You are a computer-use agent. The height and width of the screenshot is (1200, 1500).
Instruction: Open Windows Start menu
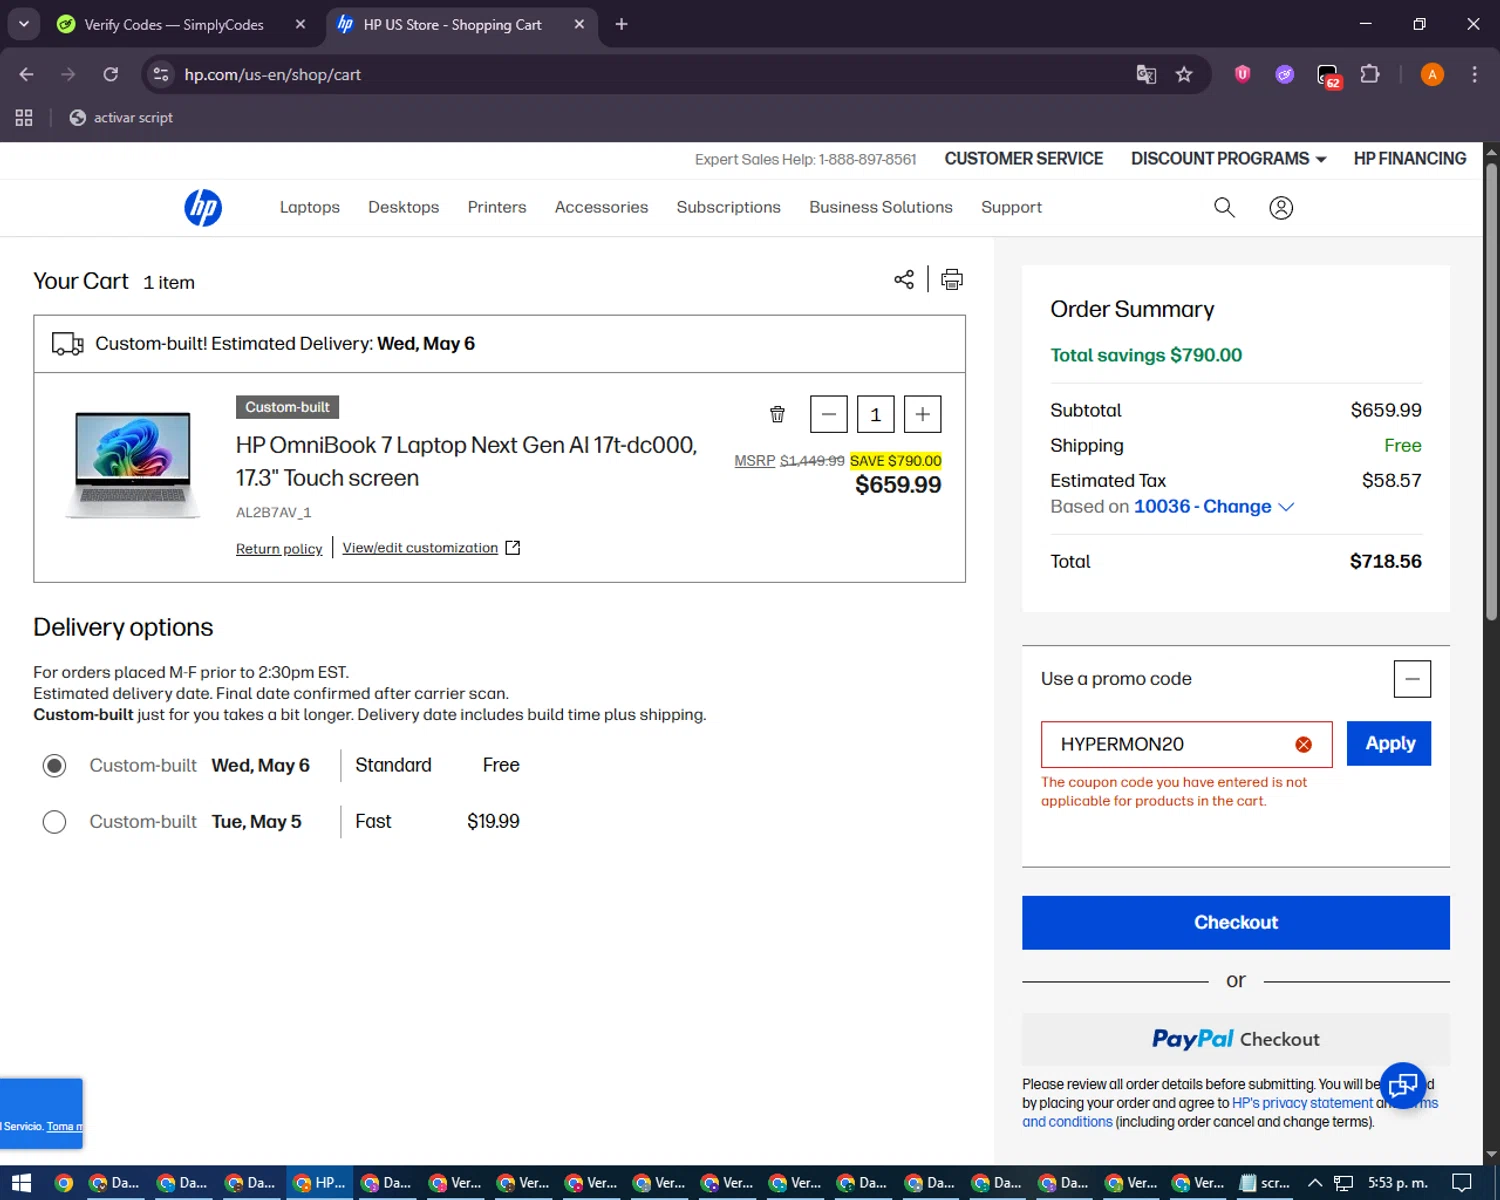tap(21, 1183)
